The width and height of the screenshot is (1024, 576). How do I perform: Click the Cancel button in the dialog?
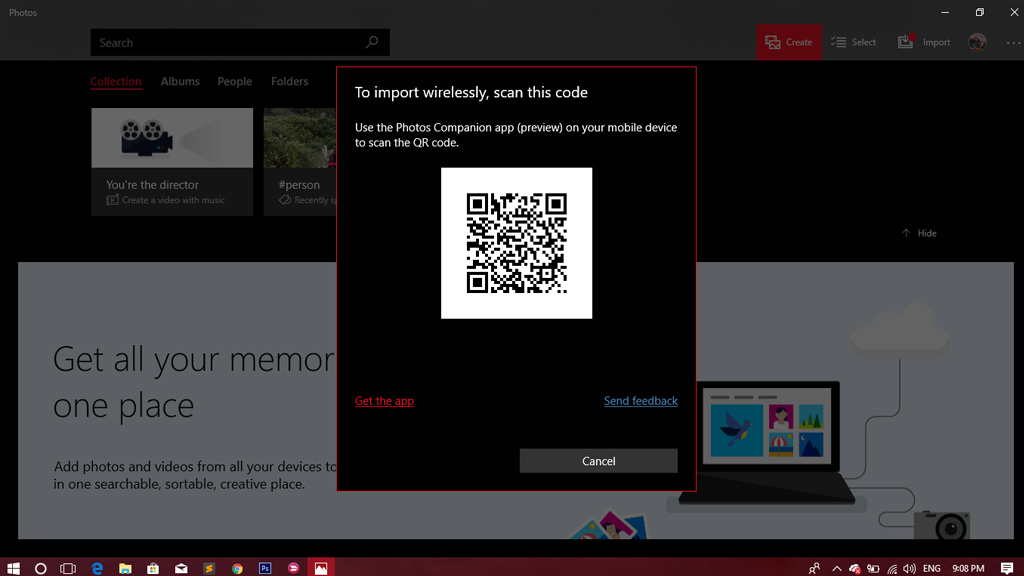[x=598, y=461]
